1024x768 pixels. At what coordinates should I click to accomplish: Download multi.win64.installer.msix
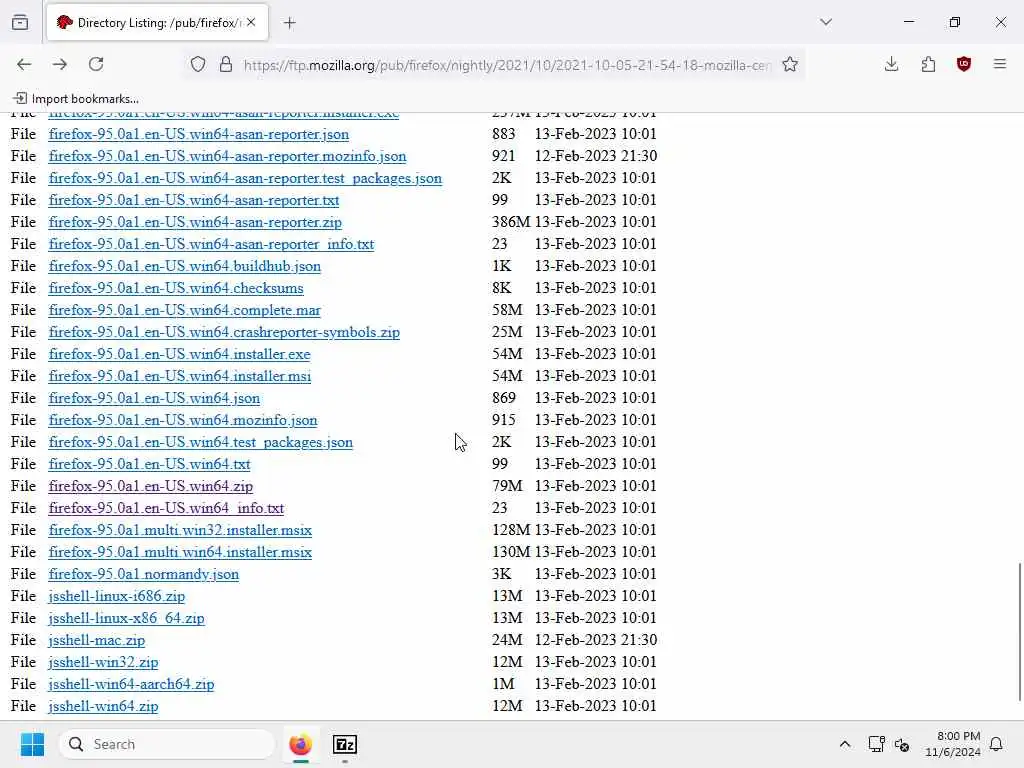(x=180, y=552)
